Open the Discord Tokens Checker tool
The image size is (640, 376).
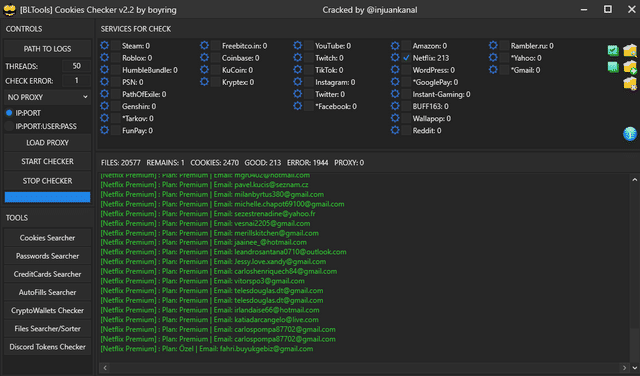point(47,347)
